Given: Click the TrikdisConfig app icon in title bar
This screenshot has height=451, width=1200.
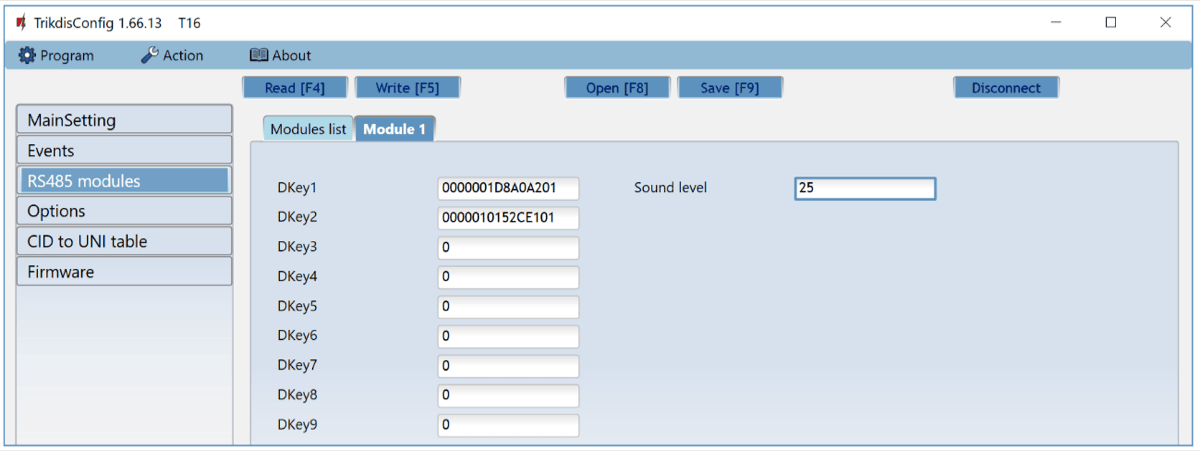Looking at the screenshot, I should coord(20,22).
